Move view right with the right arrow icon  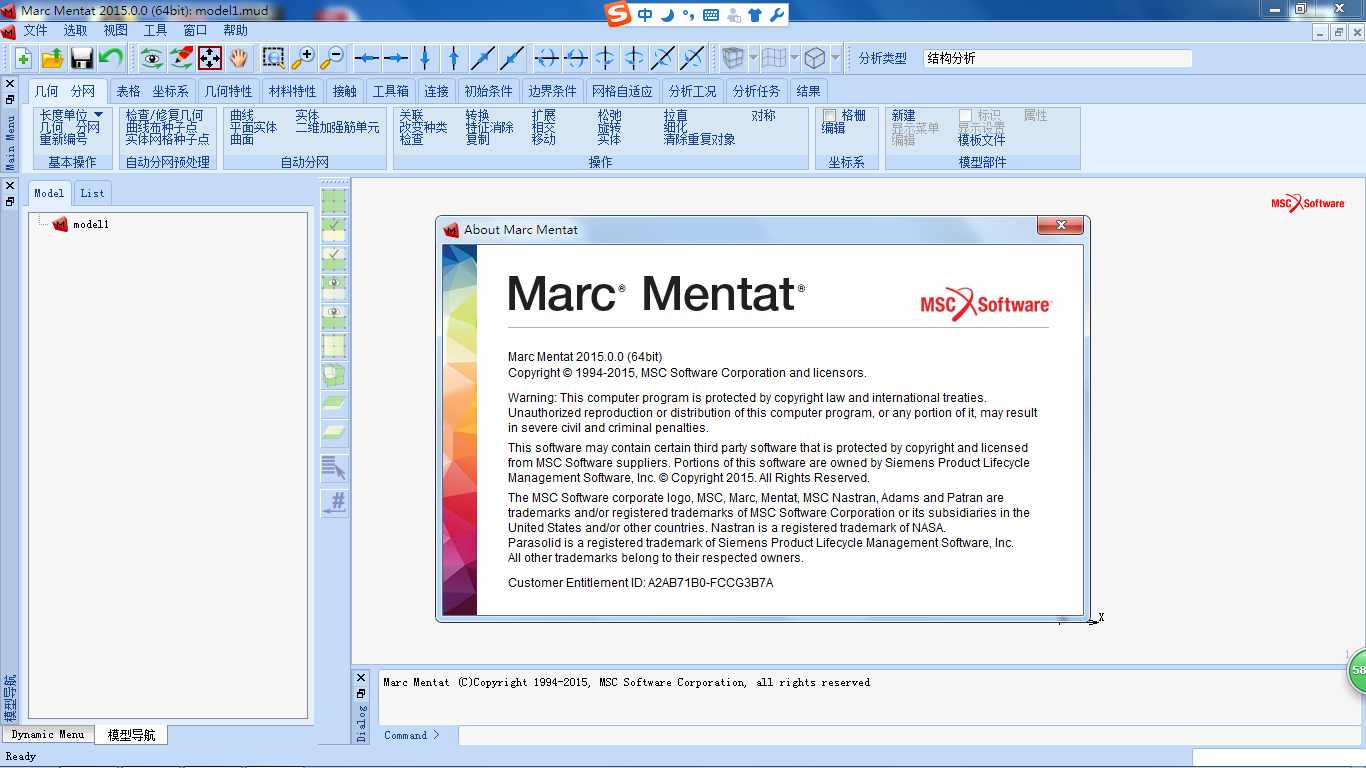click(x=396, y=58)
